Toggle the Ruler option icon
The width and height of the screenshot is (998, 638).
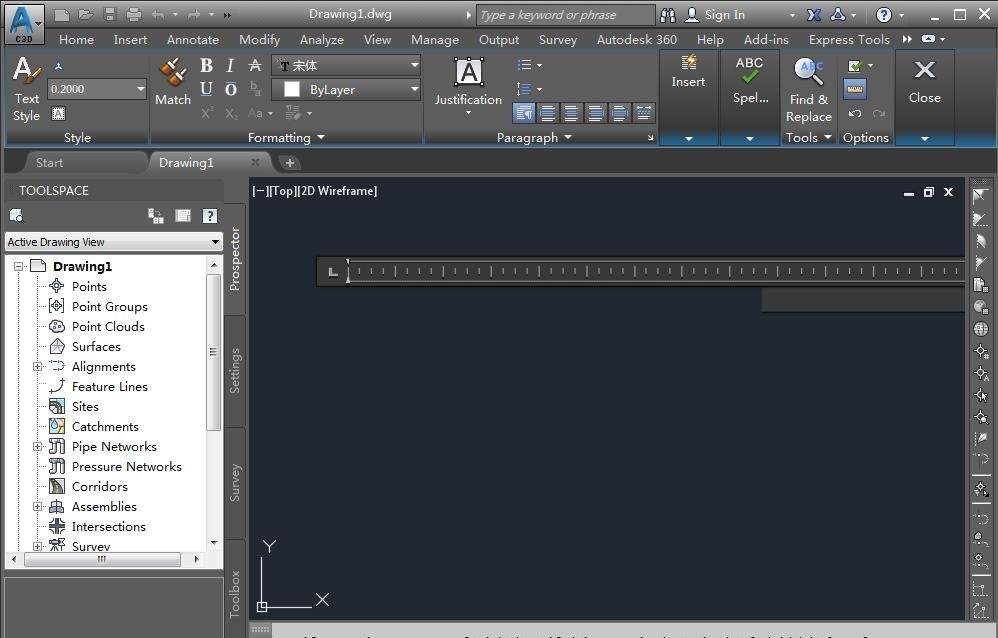pos(855,89)
